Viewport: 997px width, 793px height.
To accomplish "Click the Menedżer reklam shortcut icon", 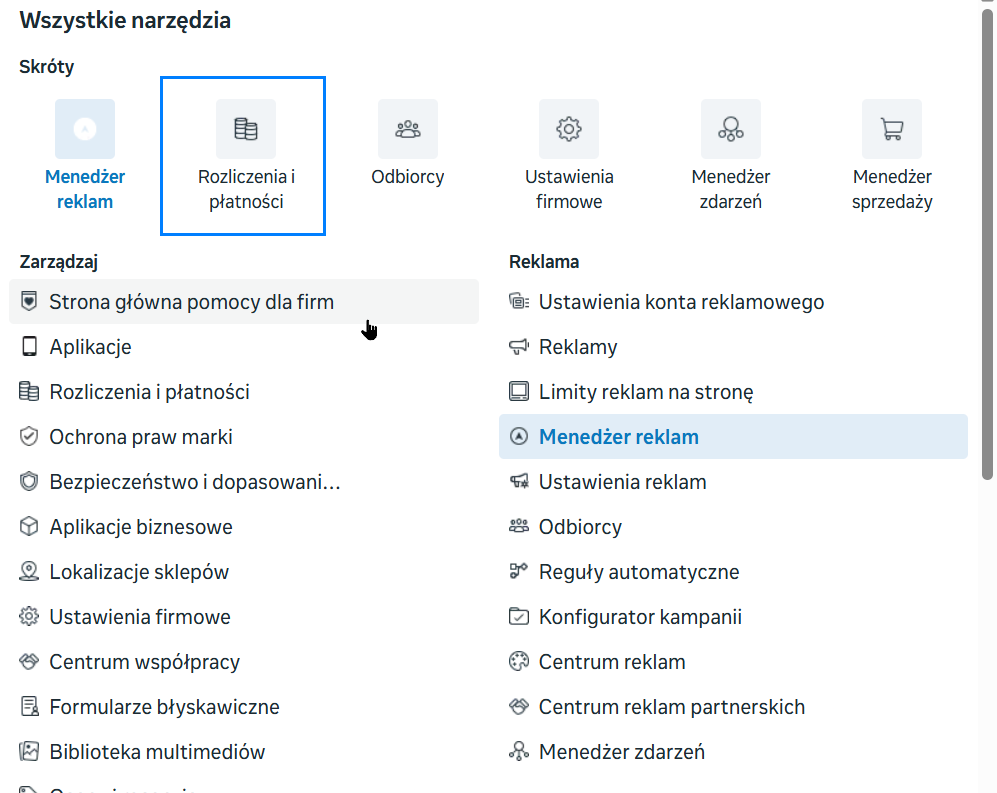I will point(85,129).
